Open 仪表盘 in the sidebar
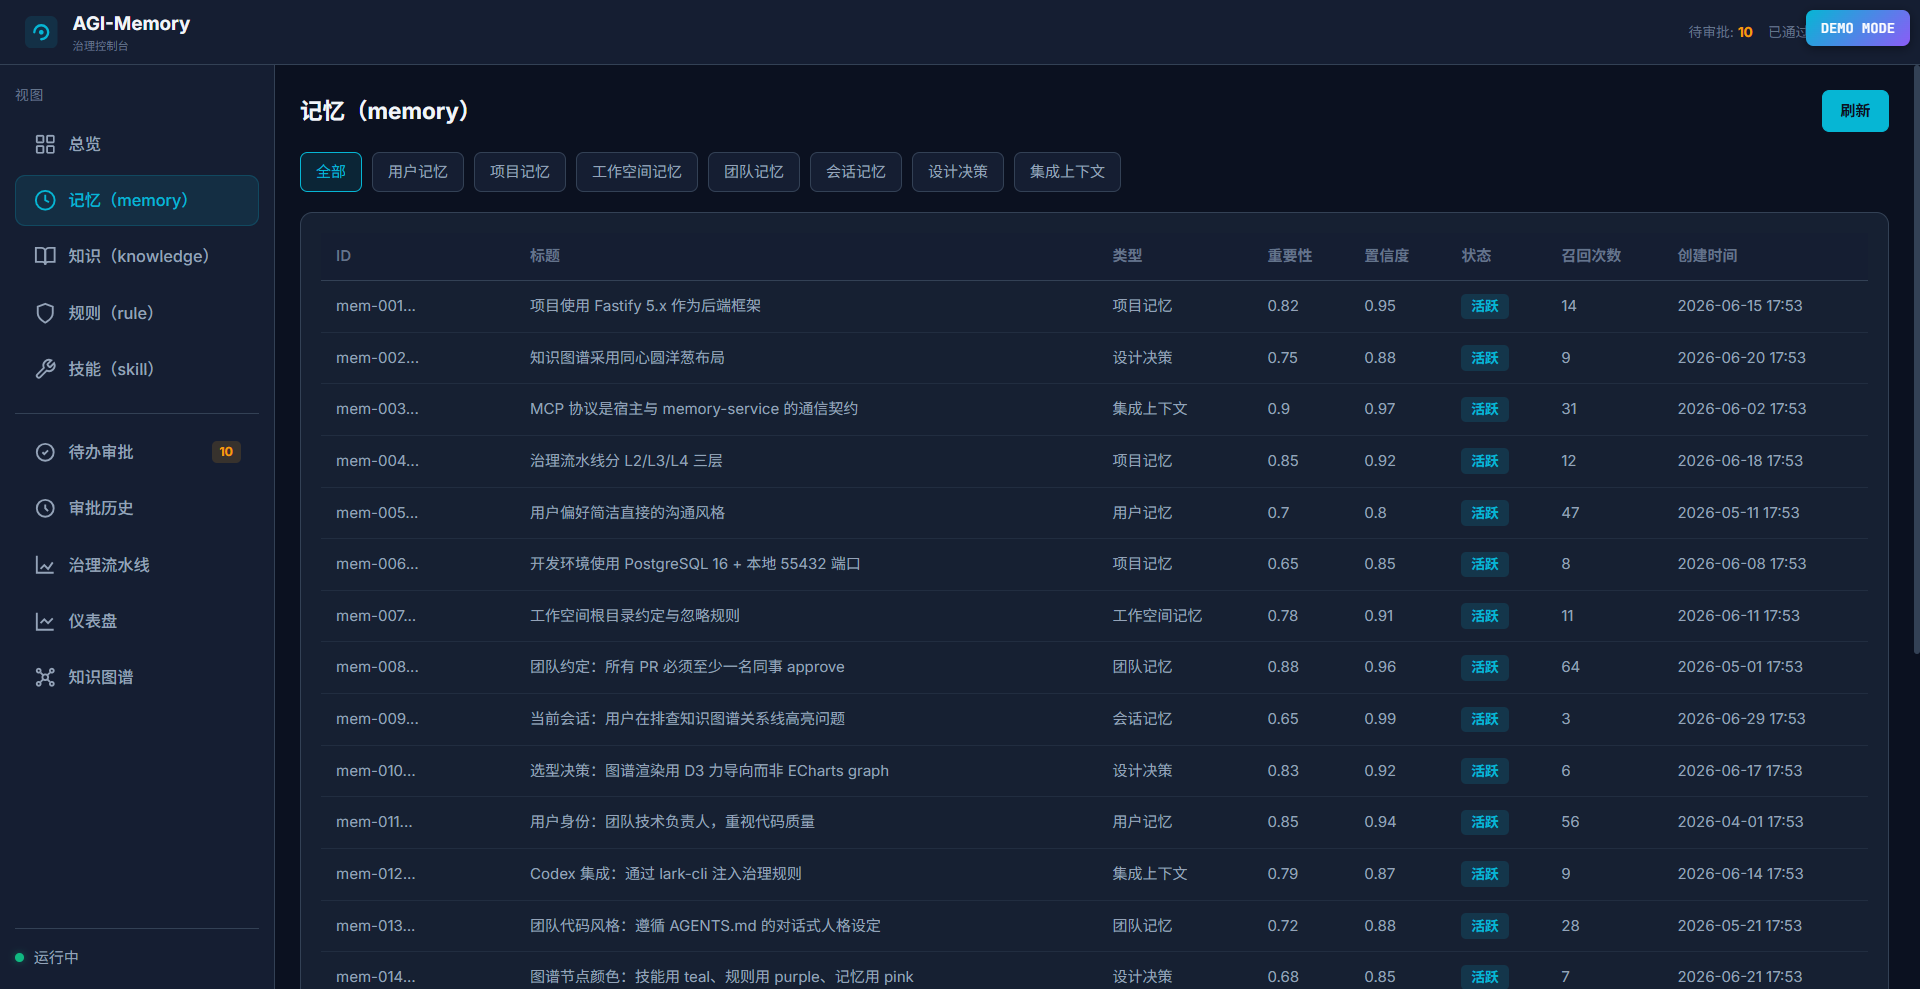Image resolution: width=1920 pixels, height=989 pixels. [137, 621]
